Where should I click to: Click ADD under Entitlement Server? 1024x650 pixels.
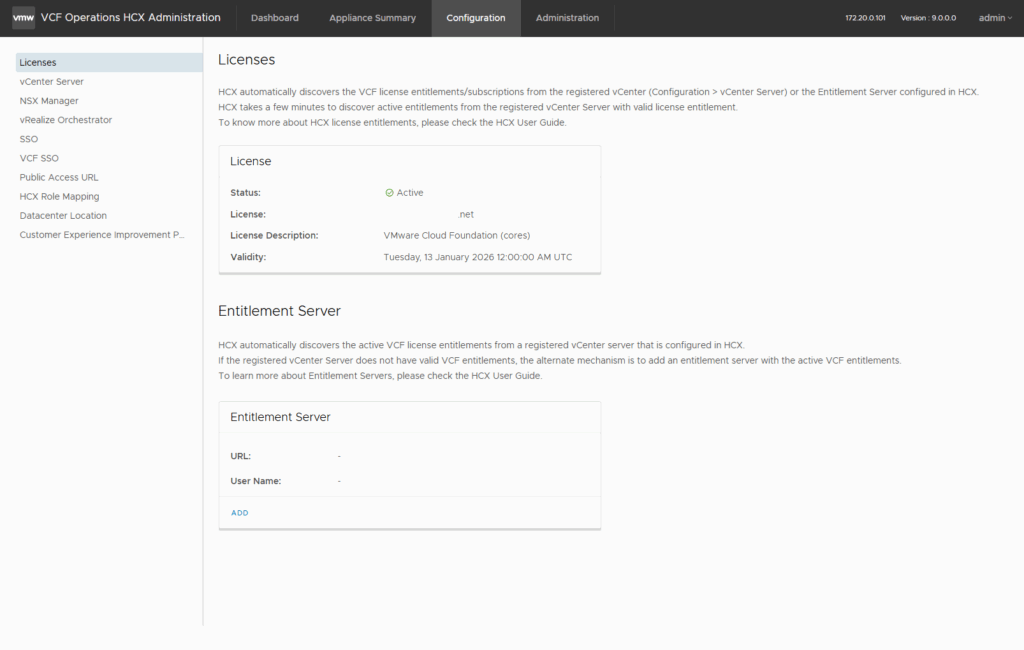pyautogui.click(x=240, y=513)
